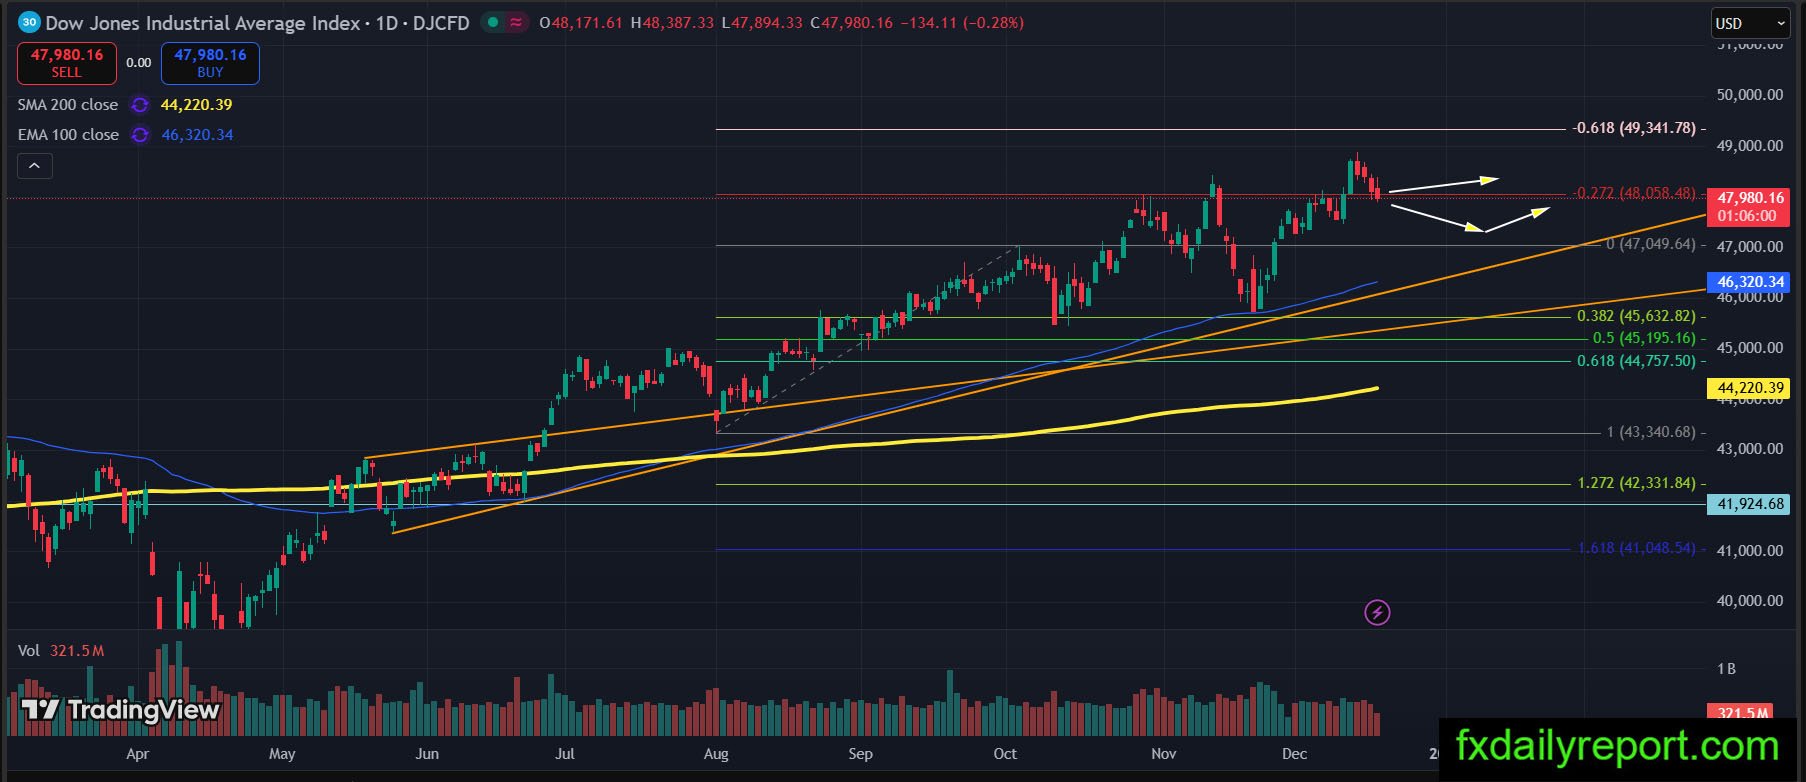
Task: Click the blue 46,320.34 EMA price axis tag
Action: pos(1750,282)
